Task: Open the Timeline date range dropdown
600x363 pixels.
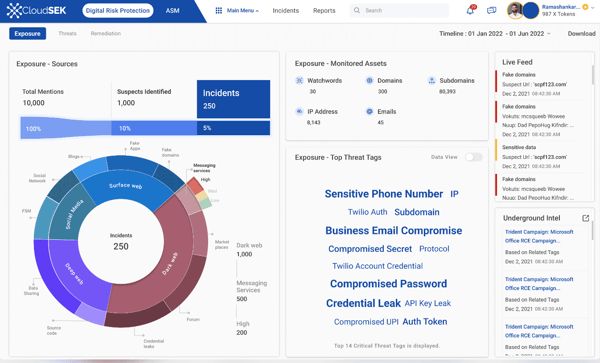Action: (x=495, y=34)
